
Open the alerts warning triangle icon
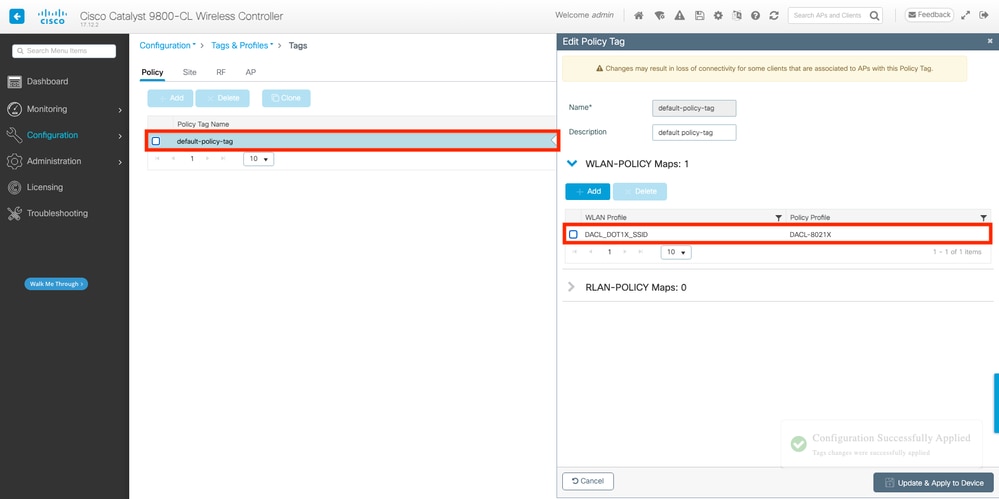coord(680,15)
